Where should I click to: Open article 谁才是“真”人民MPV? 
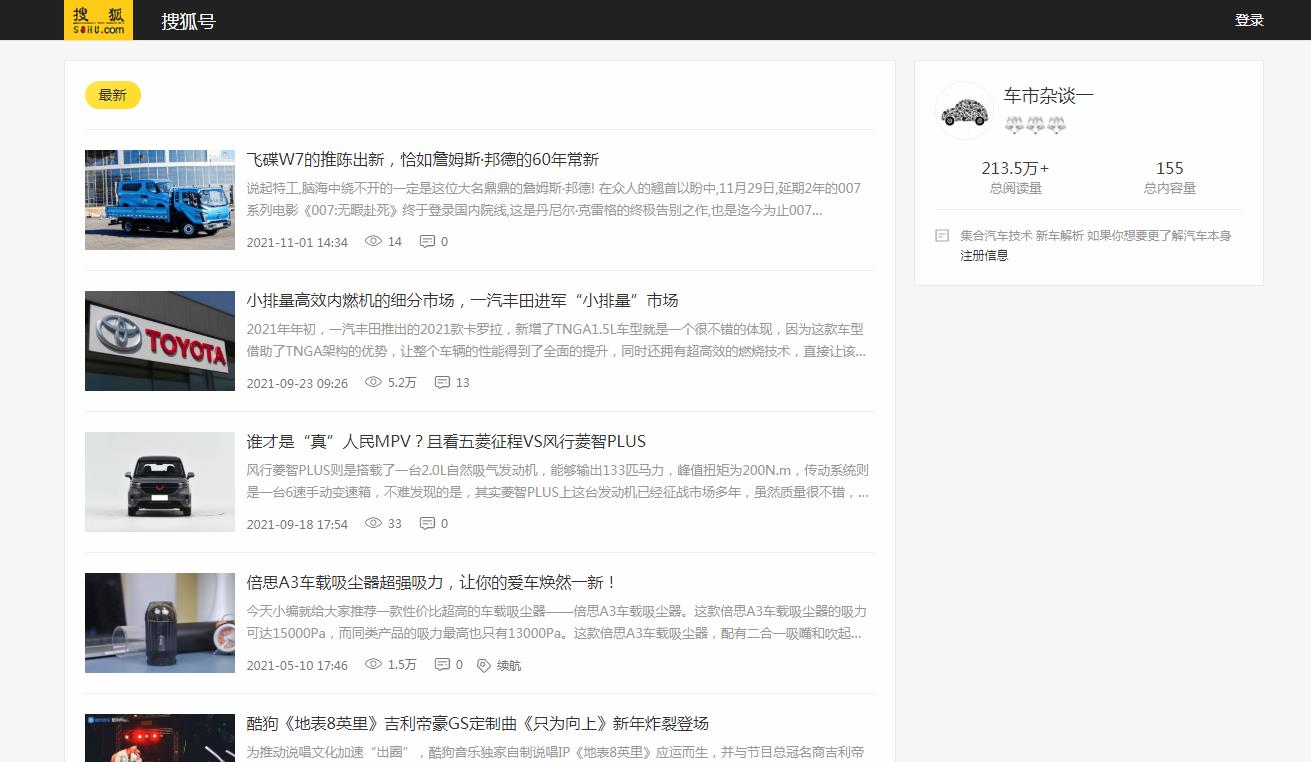446,441
